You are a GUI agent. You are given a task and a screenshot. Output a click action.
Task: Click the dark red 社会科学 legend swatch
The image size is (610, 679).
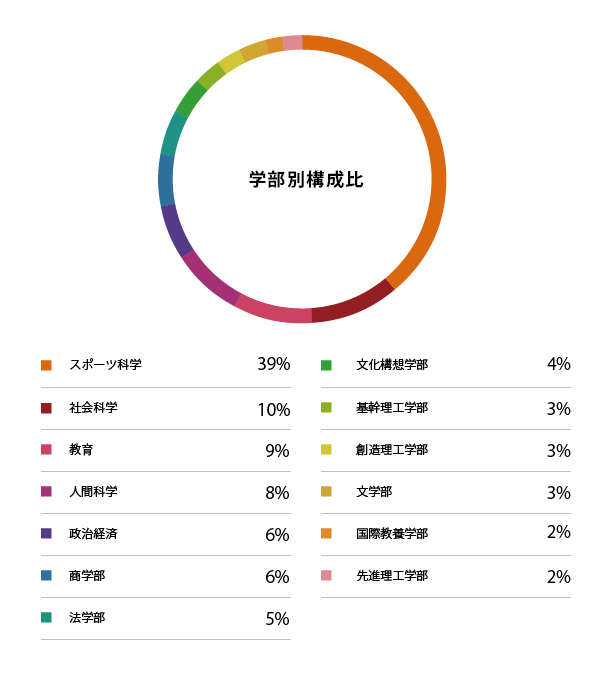tap(46, 408)
